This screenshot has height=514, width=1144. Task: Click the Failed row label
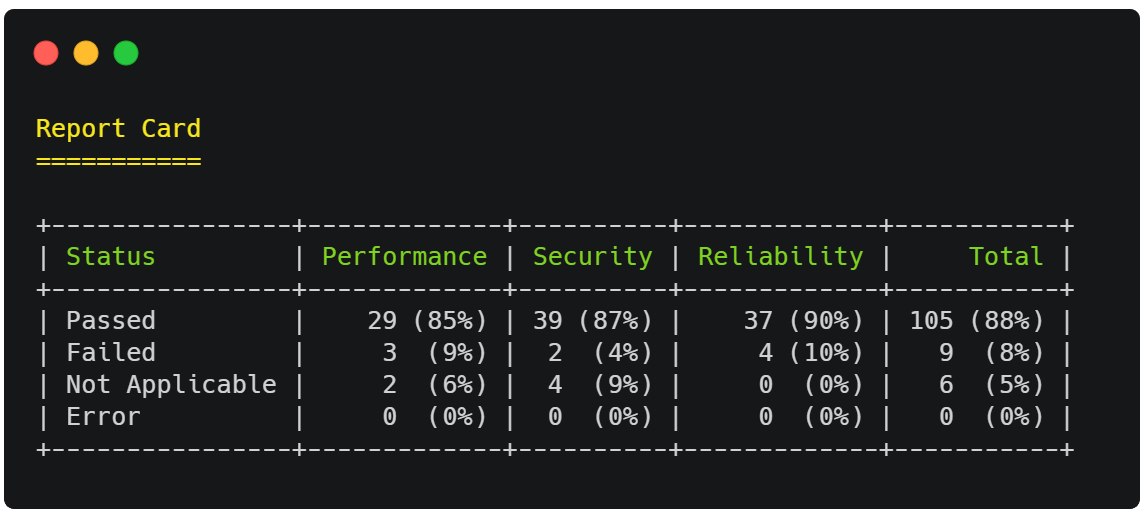(111, 353)
